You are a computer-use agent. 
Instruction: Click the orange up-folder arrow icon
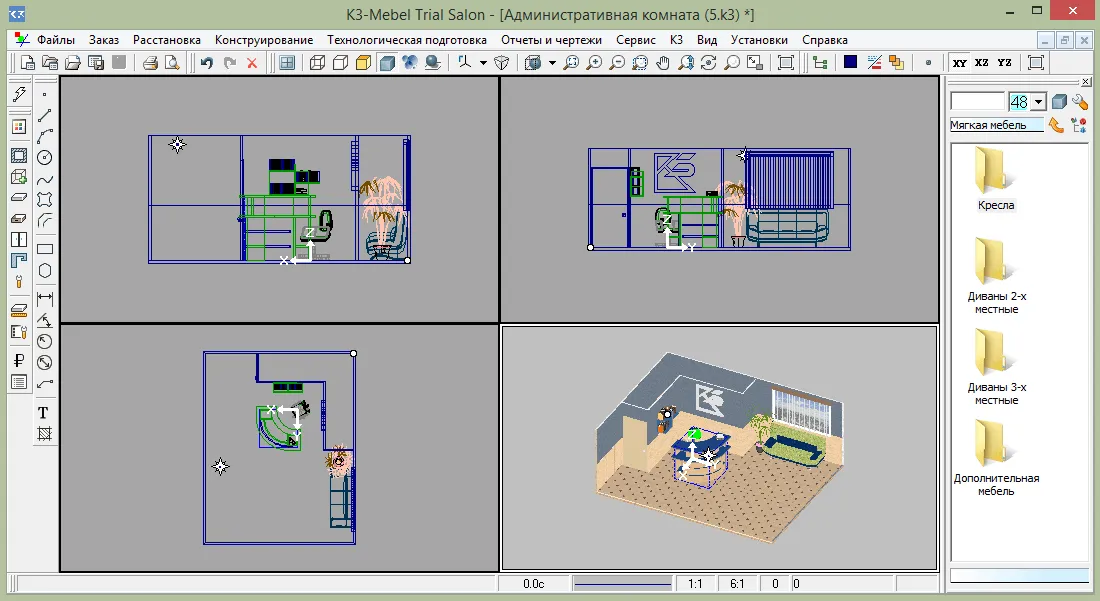point(1056,125)
